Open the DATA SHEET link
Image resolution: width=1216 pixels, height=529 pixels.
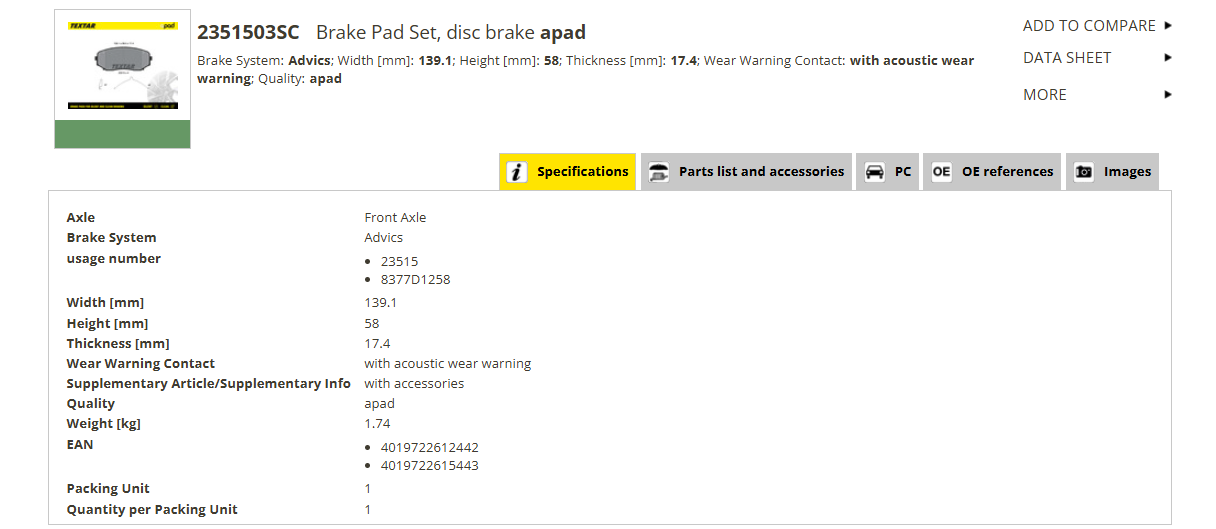[1067, 58]
